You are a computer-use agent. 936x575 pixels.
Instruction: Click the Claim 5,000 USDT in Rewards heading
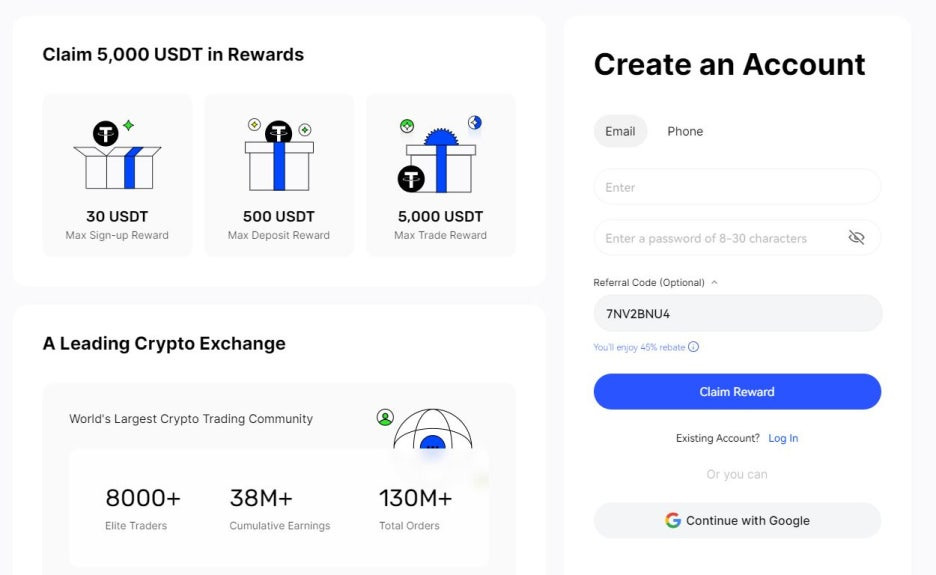(173, 54)
